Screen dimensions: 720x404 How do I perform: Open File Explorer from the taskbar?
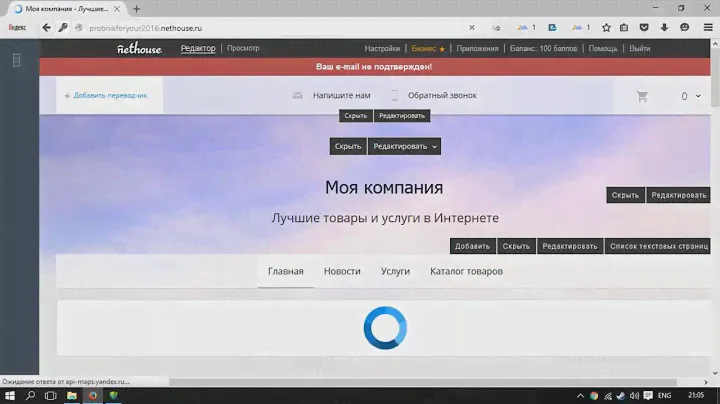point(72,395)
